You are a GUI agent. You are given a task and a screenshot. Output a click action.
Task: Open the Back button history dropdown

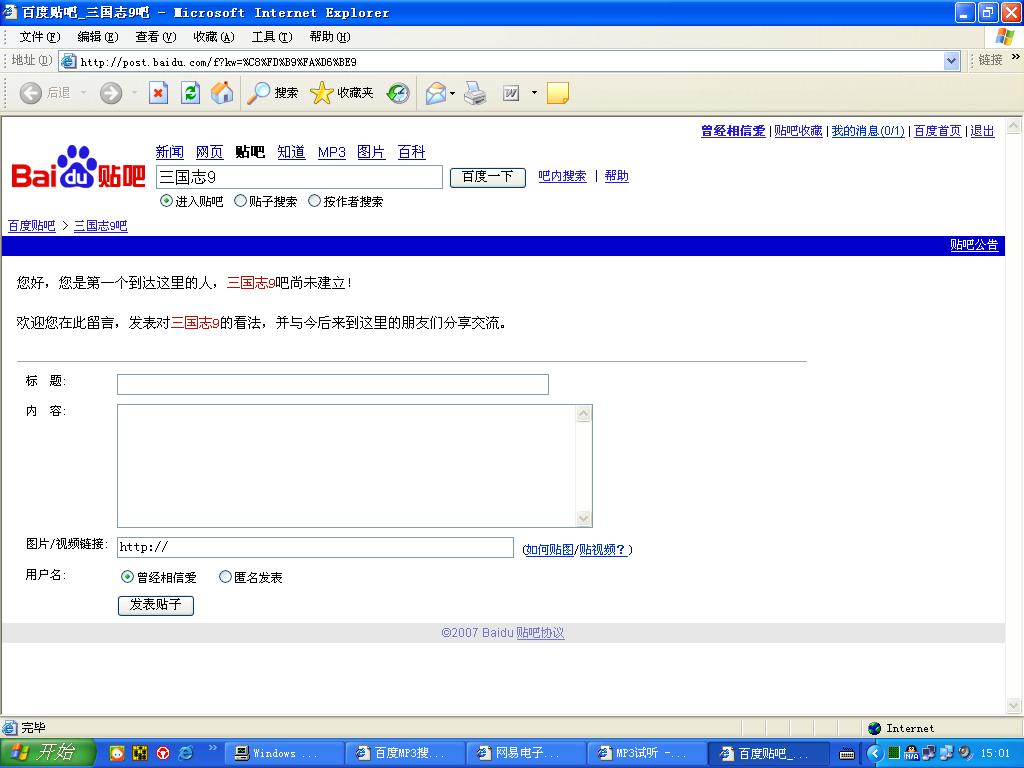(x=84, y=93)
